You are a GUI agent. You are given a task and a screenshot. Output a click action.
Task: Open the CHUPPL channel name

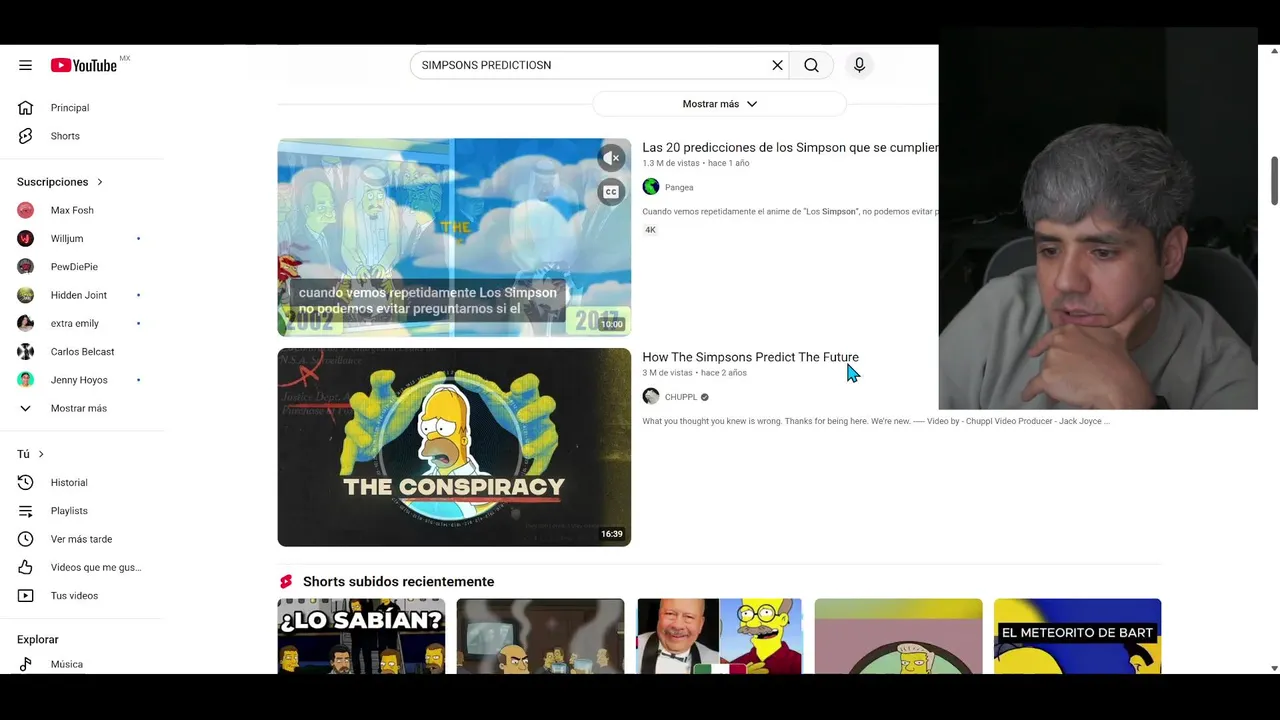pyautogui.click(x=681, y=397)
